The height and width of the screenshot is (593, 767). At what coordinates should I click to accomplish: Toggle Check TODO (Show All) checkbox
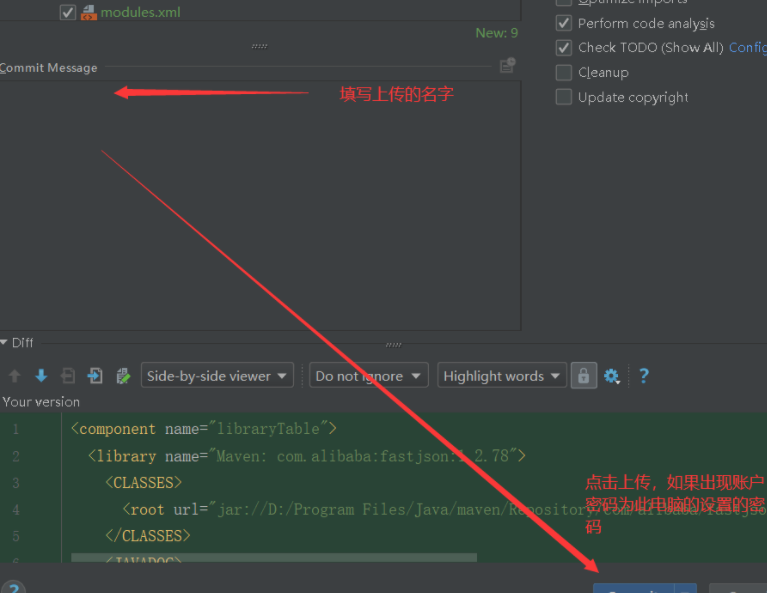(x=564, y=47)
